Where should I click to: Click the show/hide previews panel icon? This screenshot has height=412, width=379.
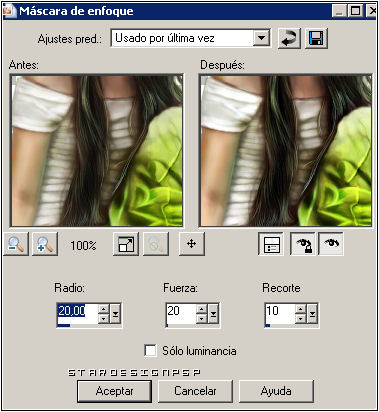(271, 244)
